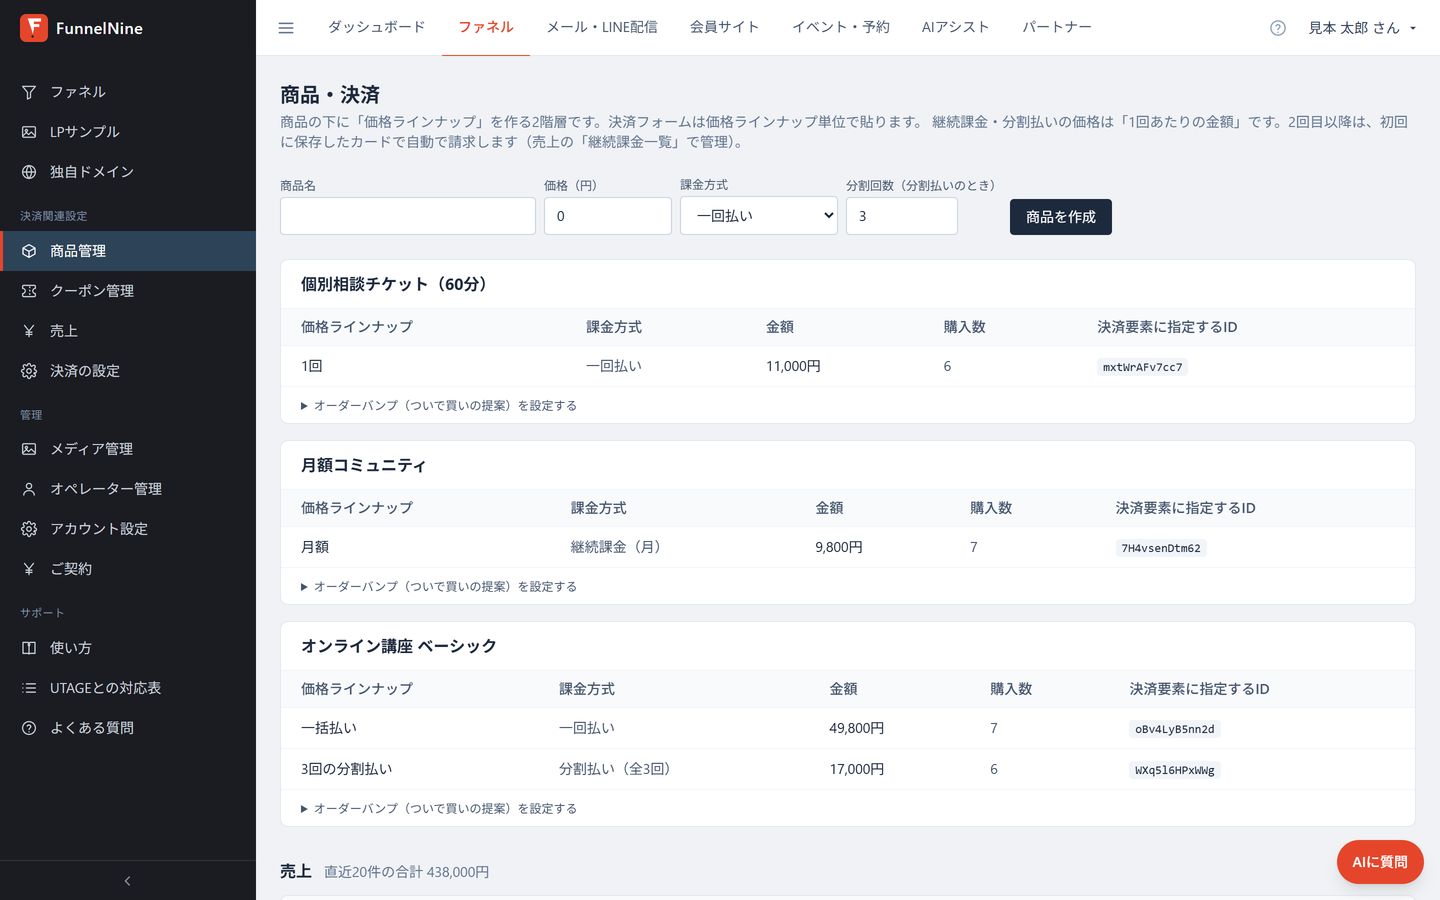The image size is (1440, 900).
Task: Click the 49,800円 amount cell
Action: [x=857, y=729]
